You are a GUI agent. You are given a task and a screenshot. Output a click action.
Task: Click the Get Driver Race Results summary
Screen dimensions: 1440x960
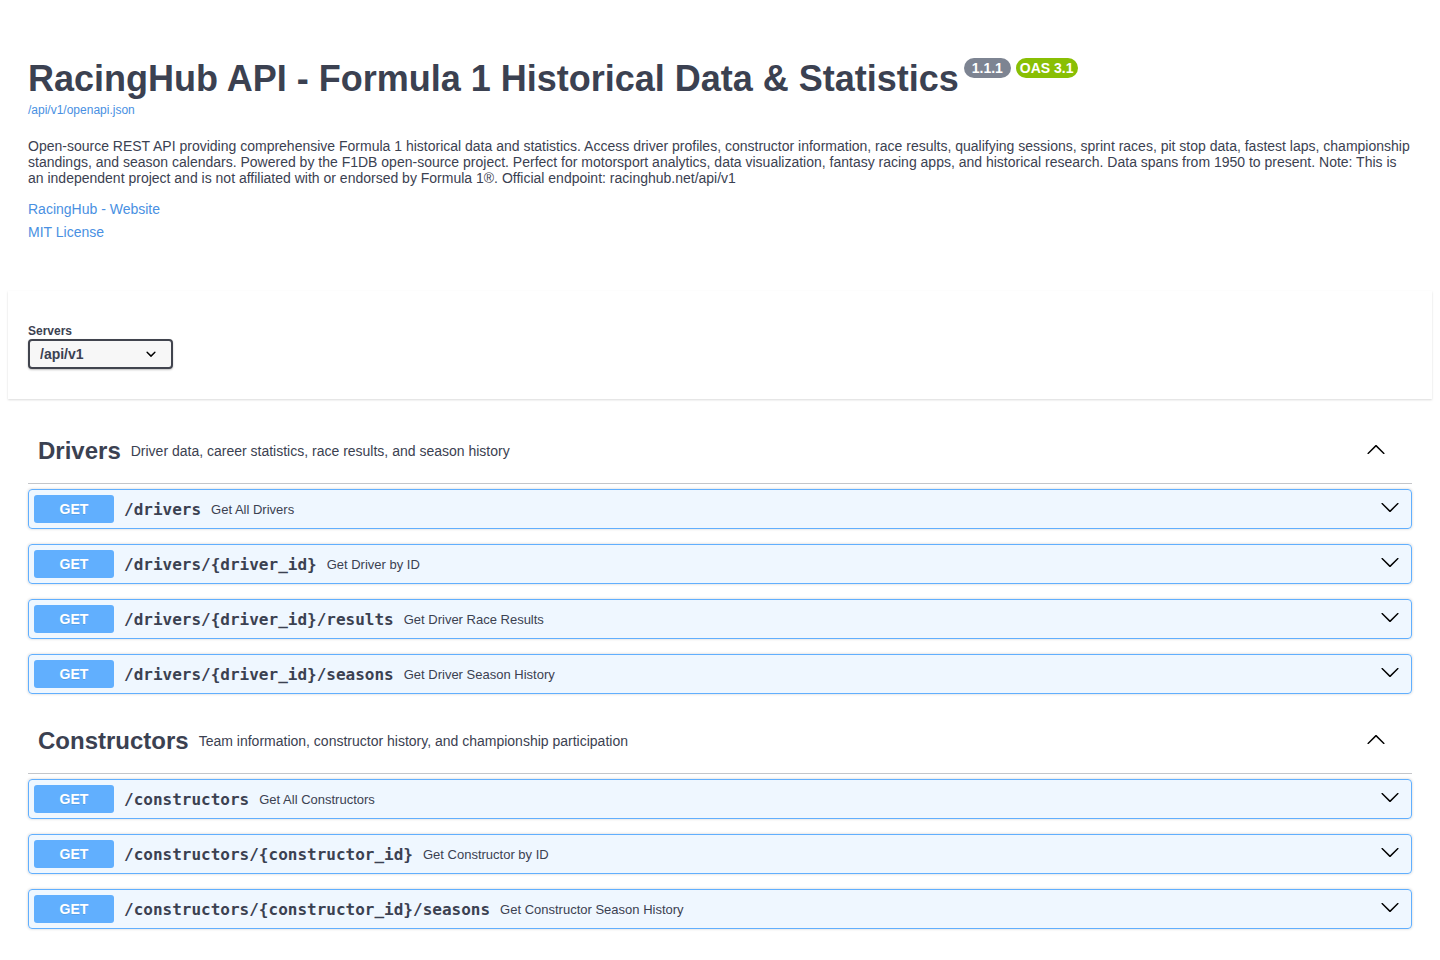474,620
